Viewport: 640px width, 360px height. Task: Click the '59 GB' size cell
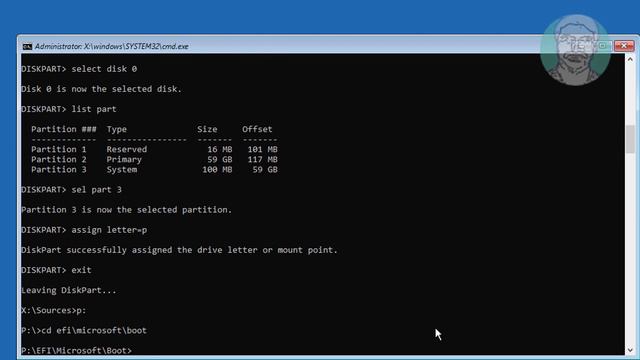point(220,159)
